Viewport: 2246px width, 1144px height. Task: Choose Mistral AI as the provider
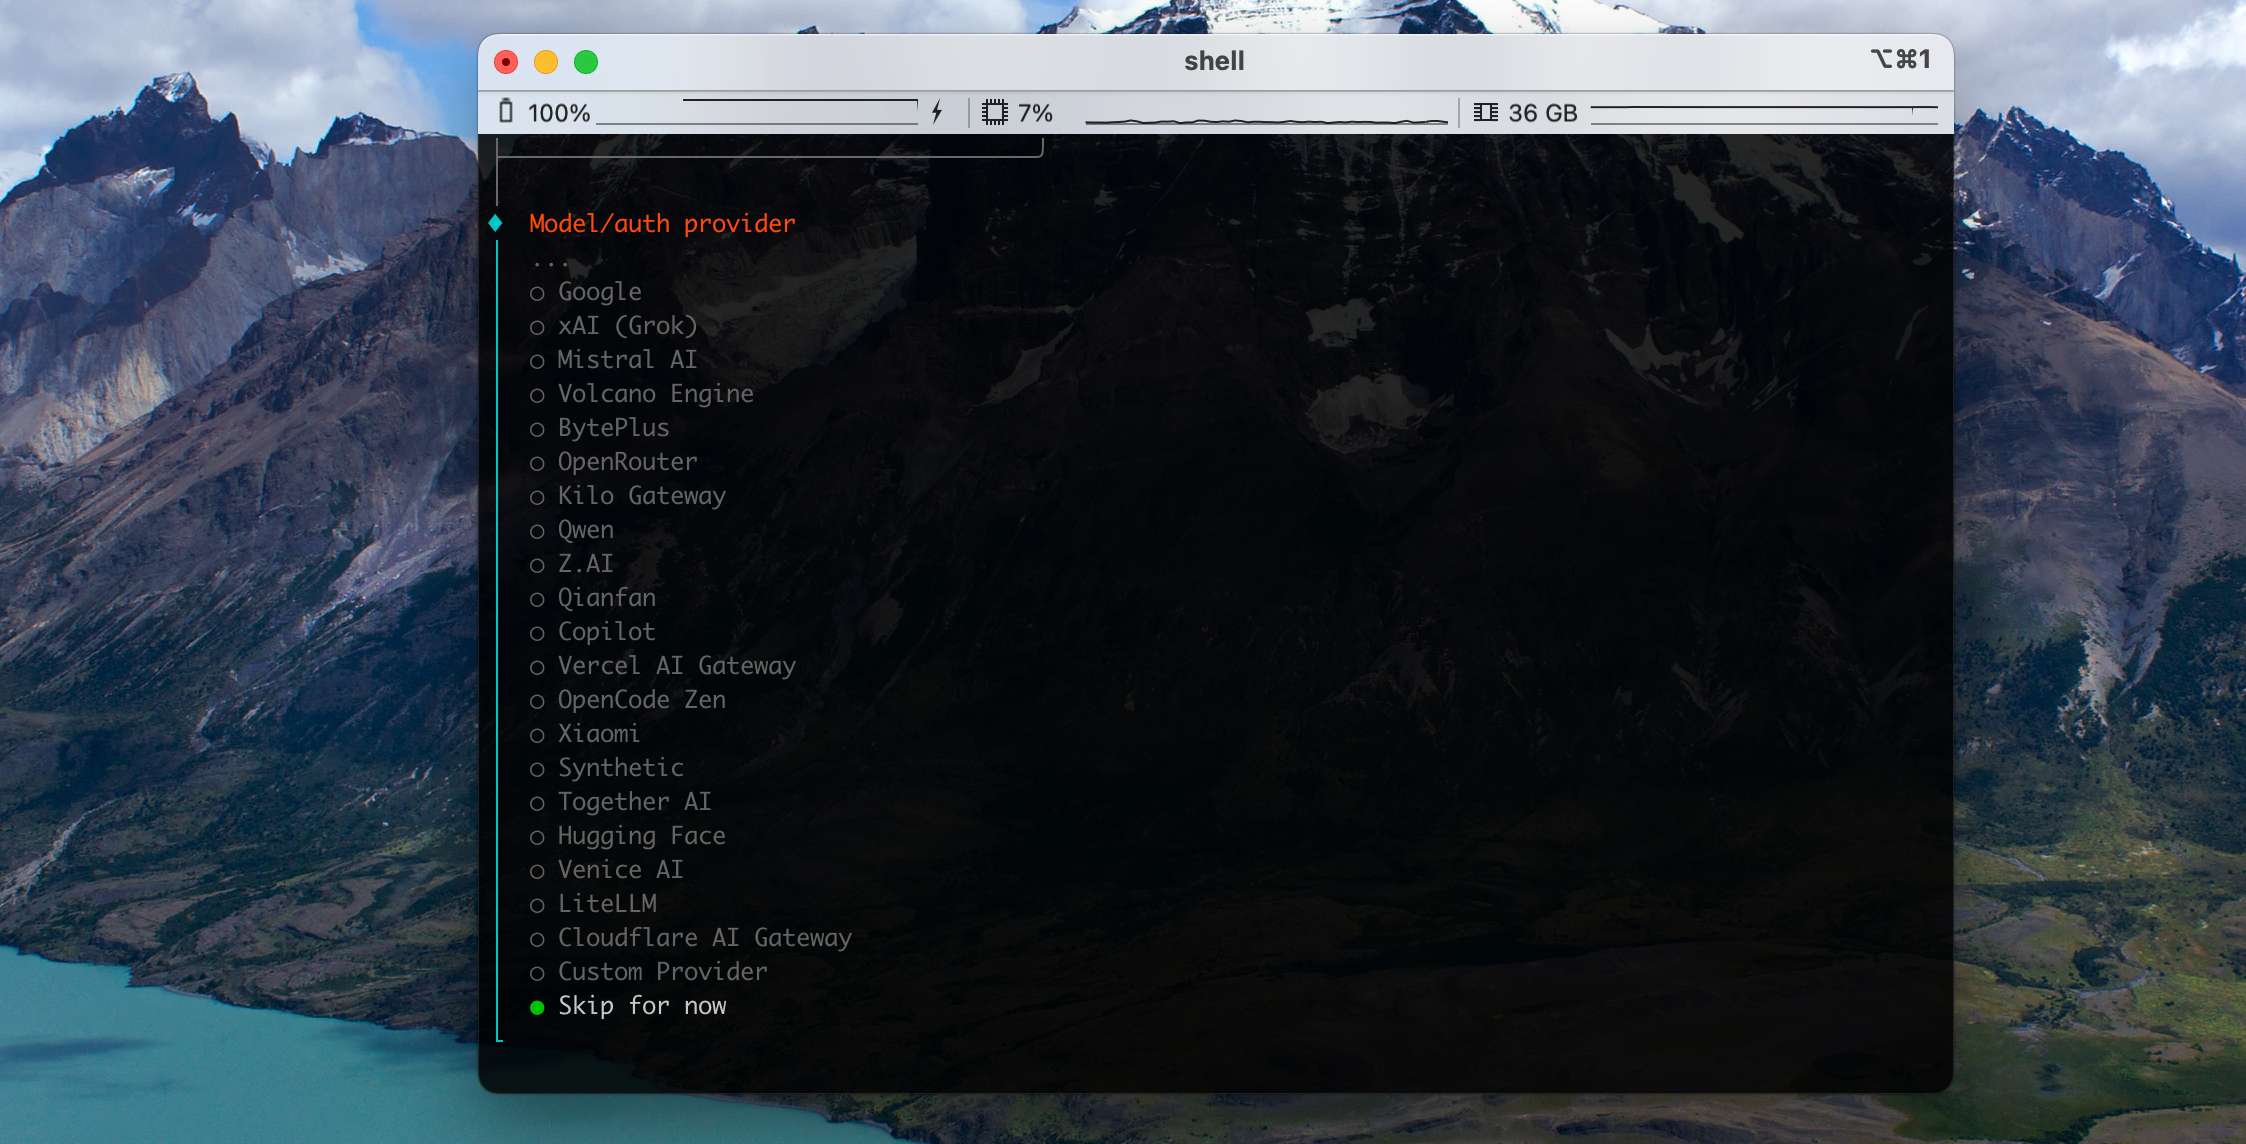pyautogui.click(x=627, y=360)
